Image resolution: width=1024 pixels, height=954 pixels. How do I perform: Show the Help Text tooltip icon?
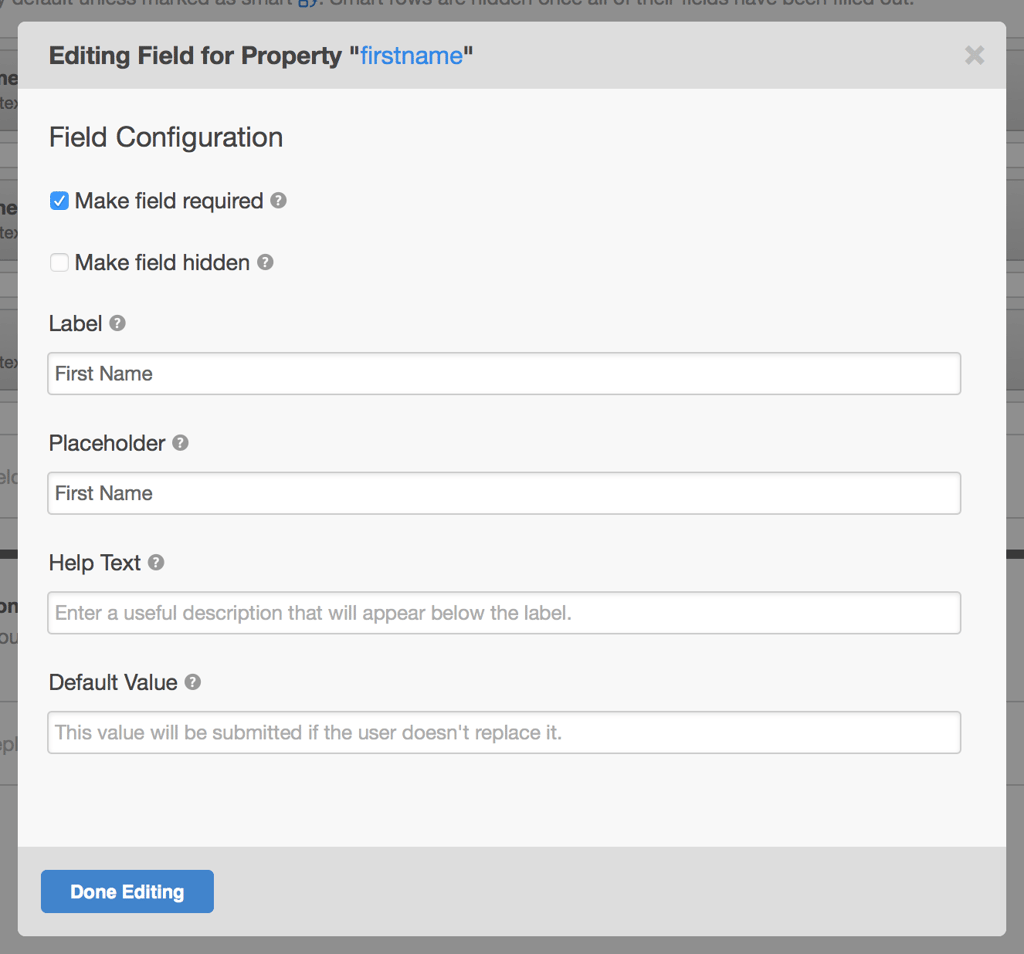click(156, 562)
